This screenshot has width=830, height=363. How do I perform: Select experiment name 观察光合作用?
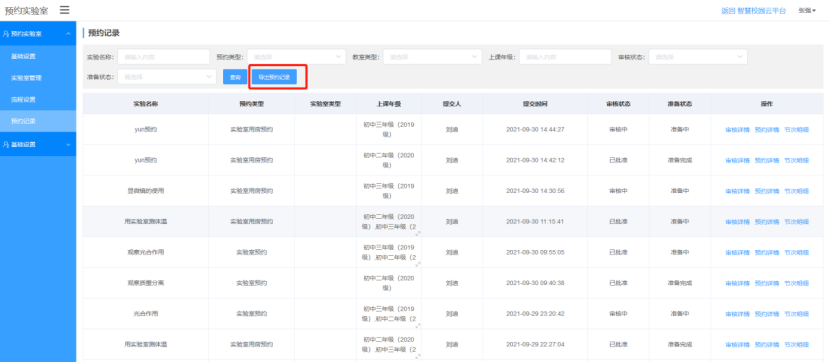click(146, 252)
